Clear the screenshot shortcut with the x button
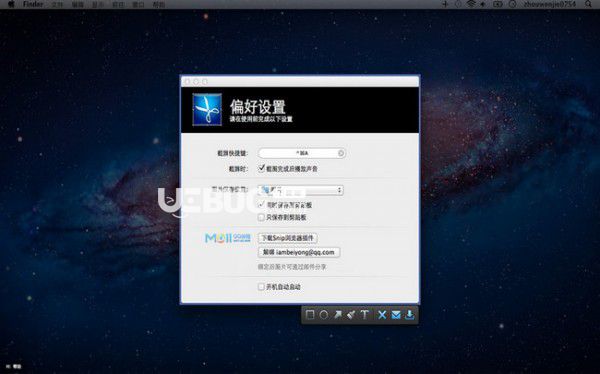 [341, 153]
